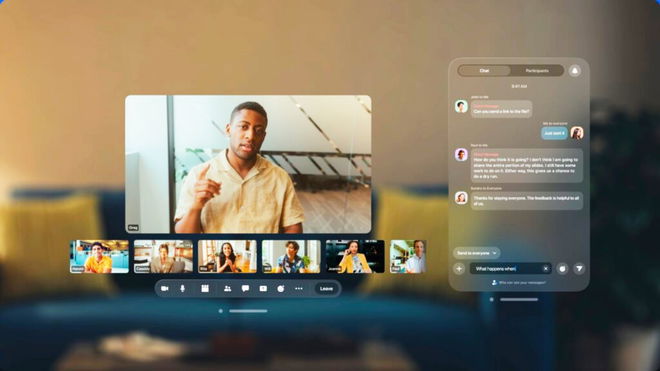Open the 'Send to everyone' dropdown

pyautogui.click(x=476, y=253)
